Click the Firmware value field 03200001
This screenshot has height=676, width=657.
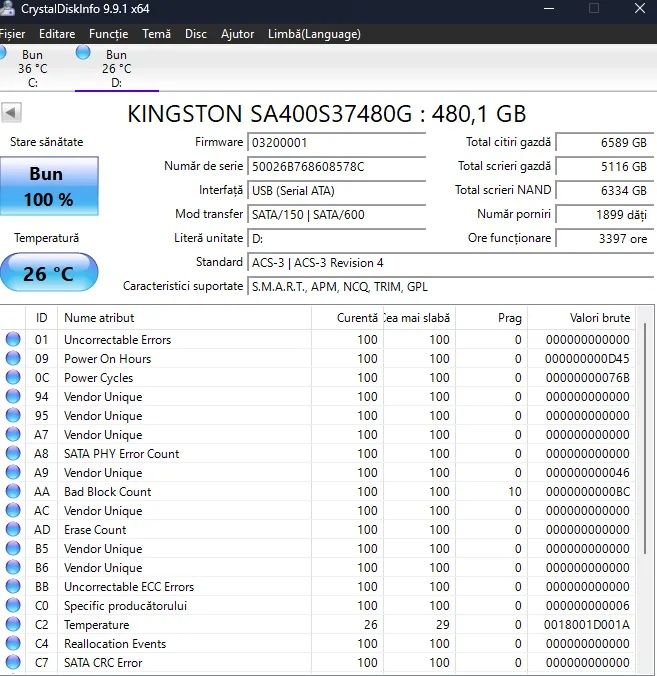337,142
